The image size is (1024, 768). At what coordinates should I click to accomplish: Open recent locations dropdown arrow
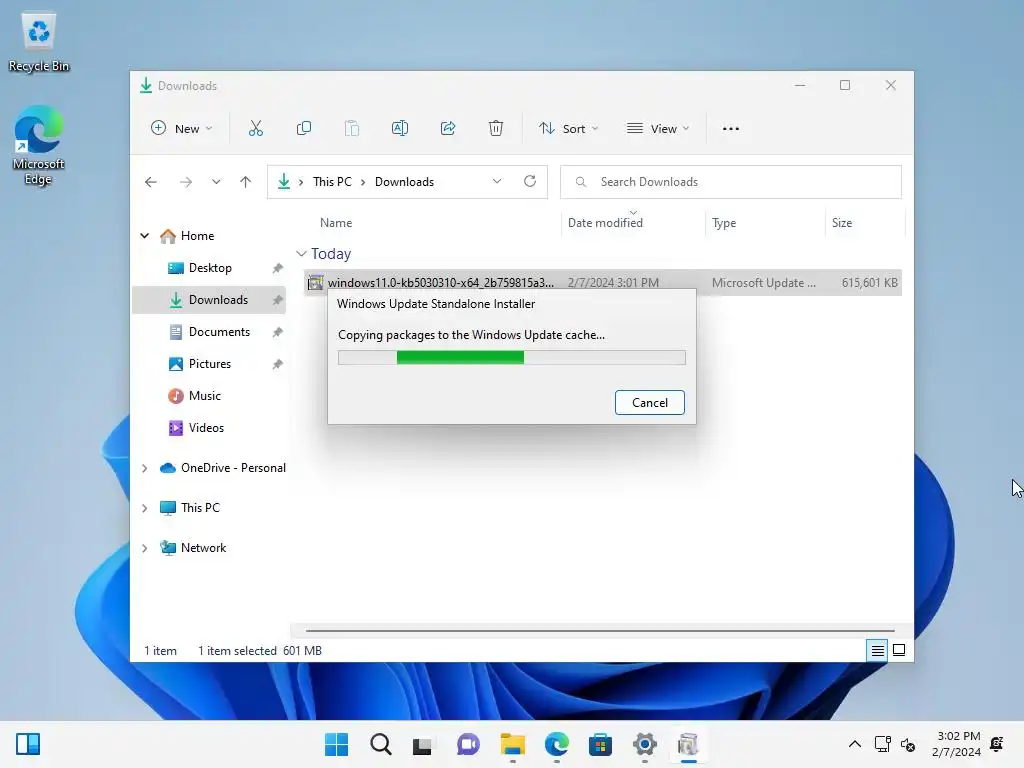216,182
